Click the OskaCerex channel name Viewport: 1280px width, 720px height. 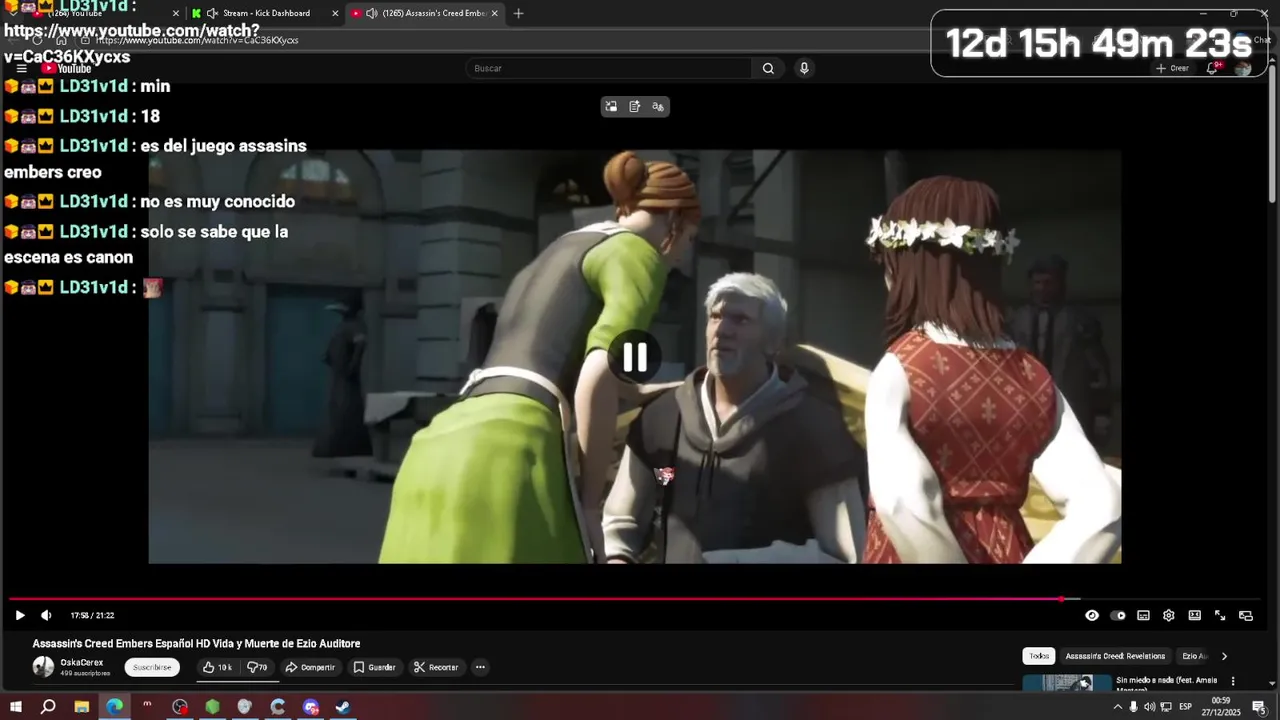click(x=82, y=662)
